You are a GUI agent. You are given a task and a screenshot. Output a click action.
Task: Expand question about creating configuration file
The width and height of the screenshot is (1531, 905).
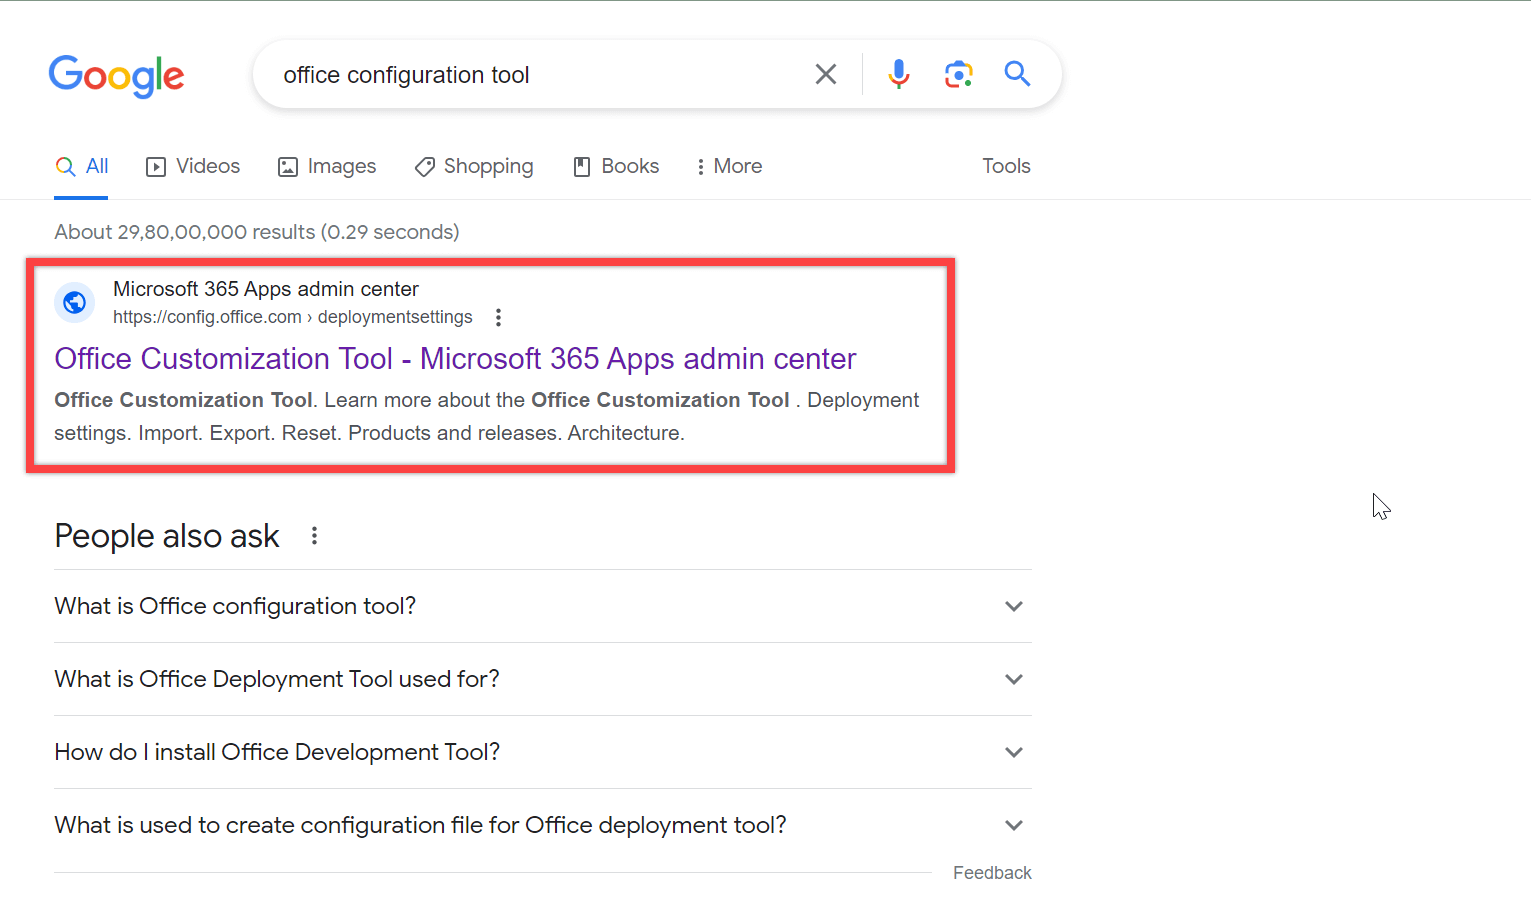[543, 825]
